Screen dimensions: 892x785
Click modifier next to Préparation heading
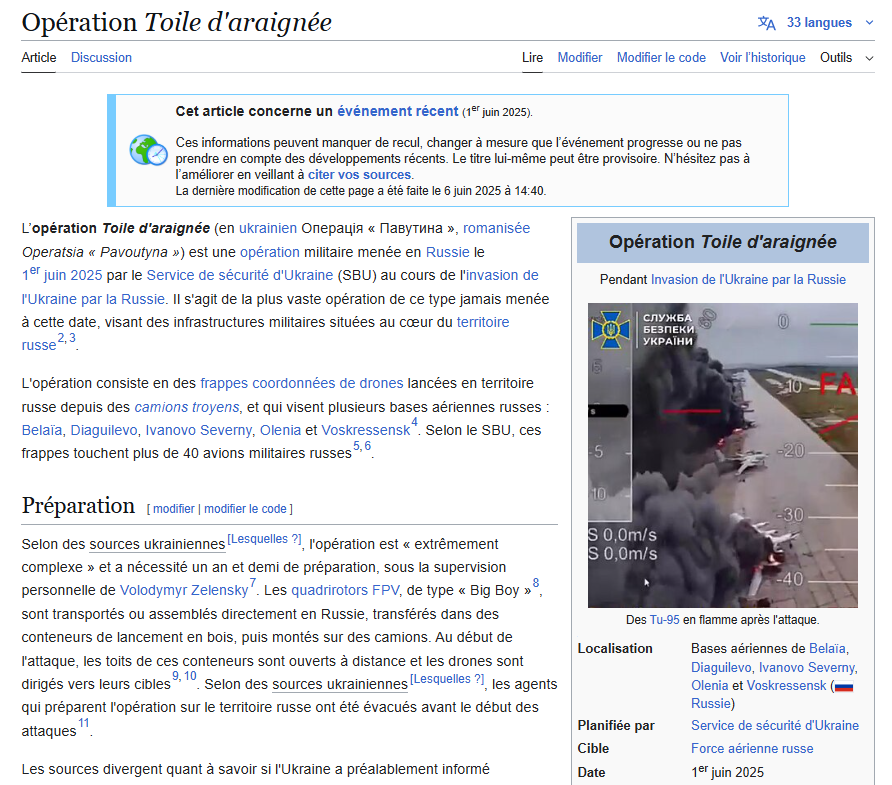174,509
